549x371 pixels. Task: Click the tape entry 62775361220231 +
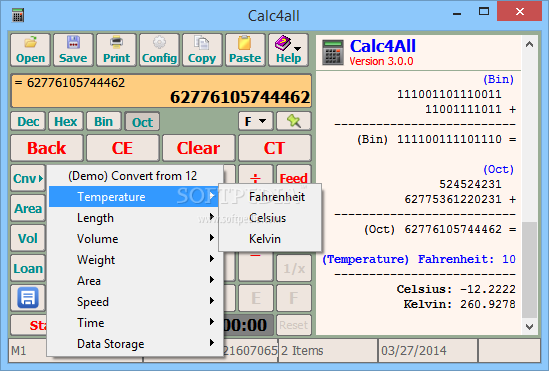460,199
